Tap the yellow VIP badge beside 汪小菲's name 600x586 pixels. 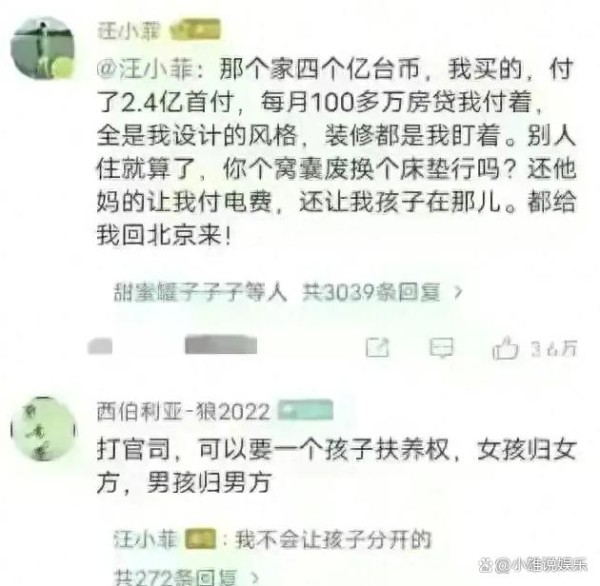(x=195, y=29)
